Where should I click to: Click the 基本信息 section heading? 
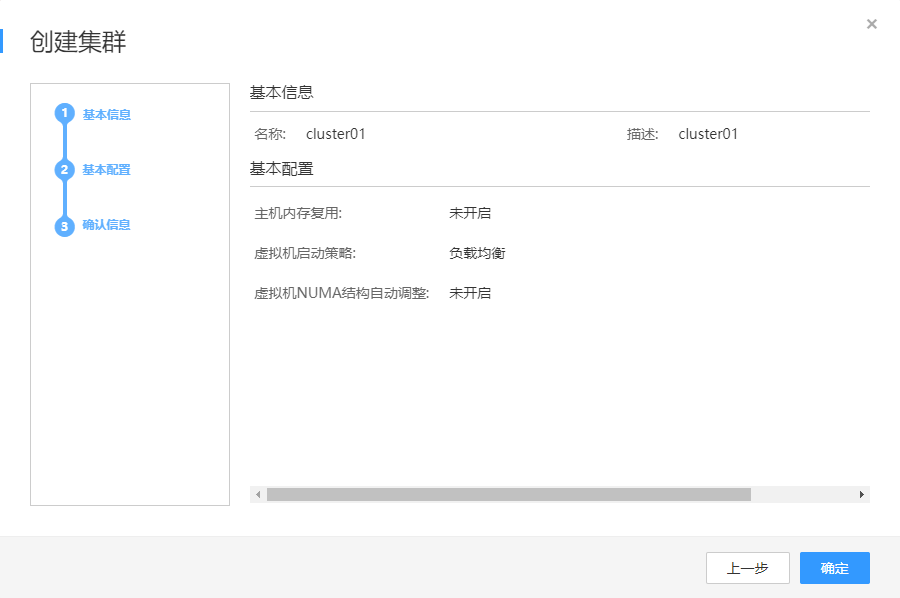pos(281,92)
